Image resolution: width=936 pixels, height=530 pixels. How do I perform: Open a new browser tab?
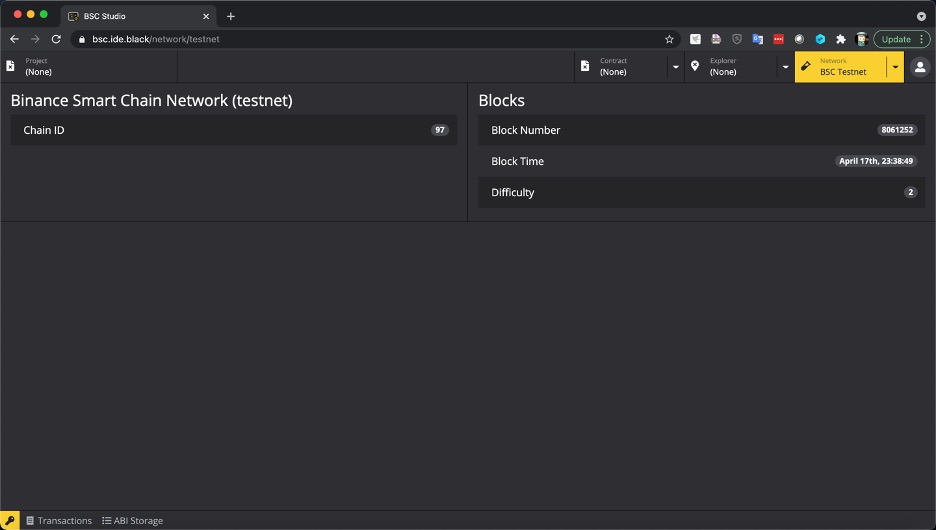230,16
